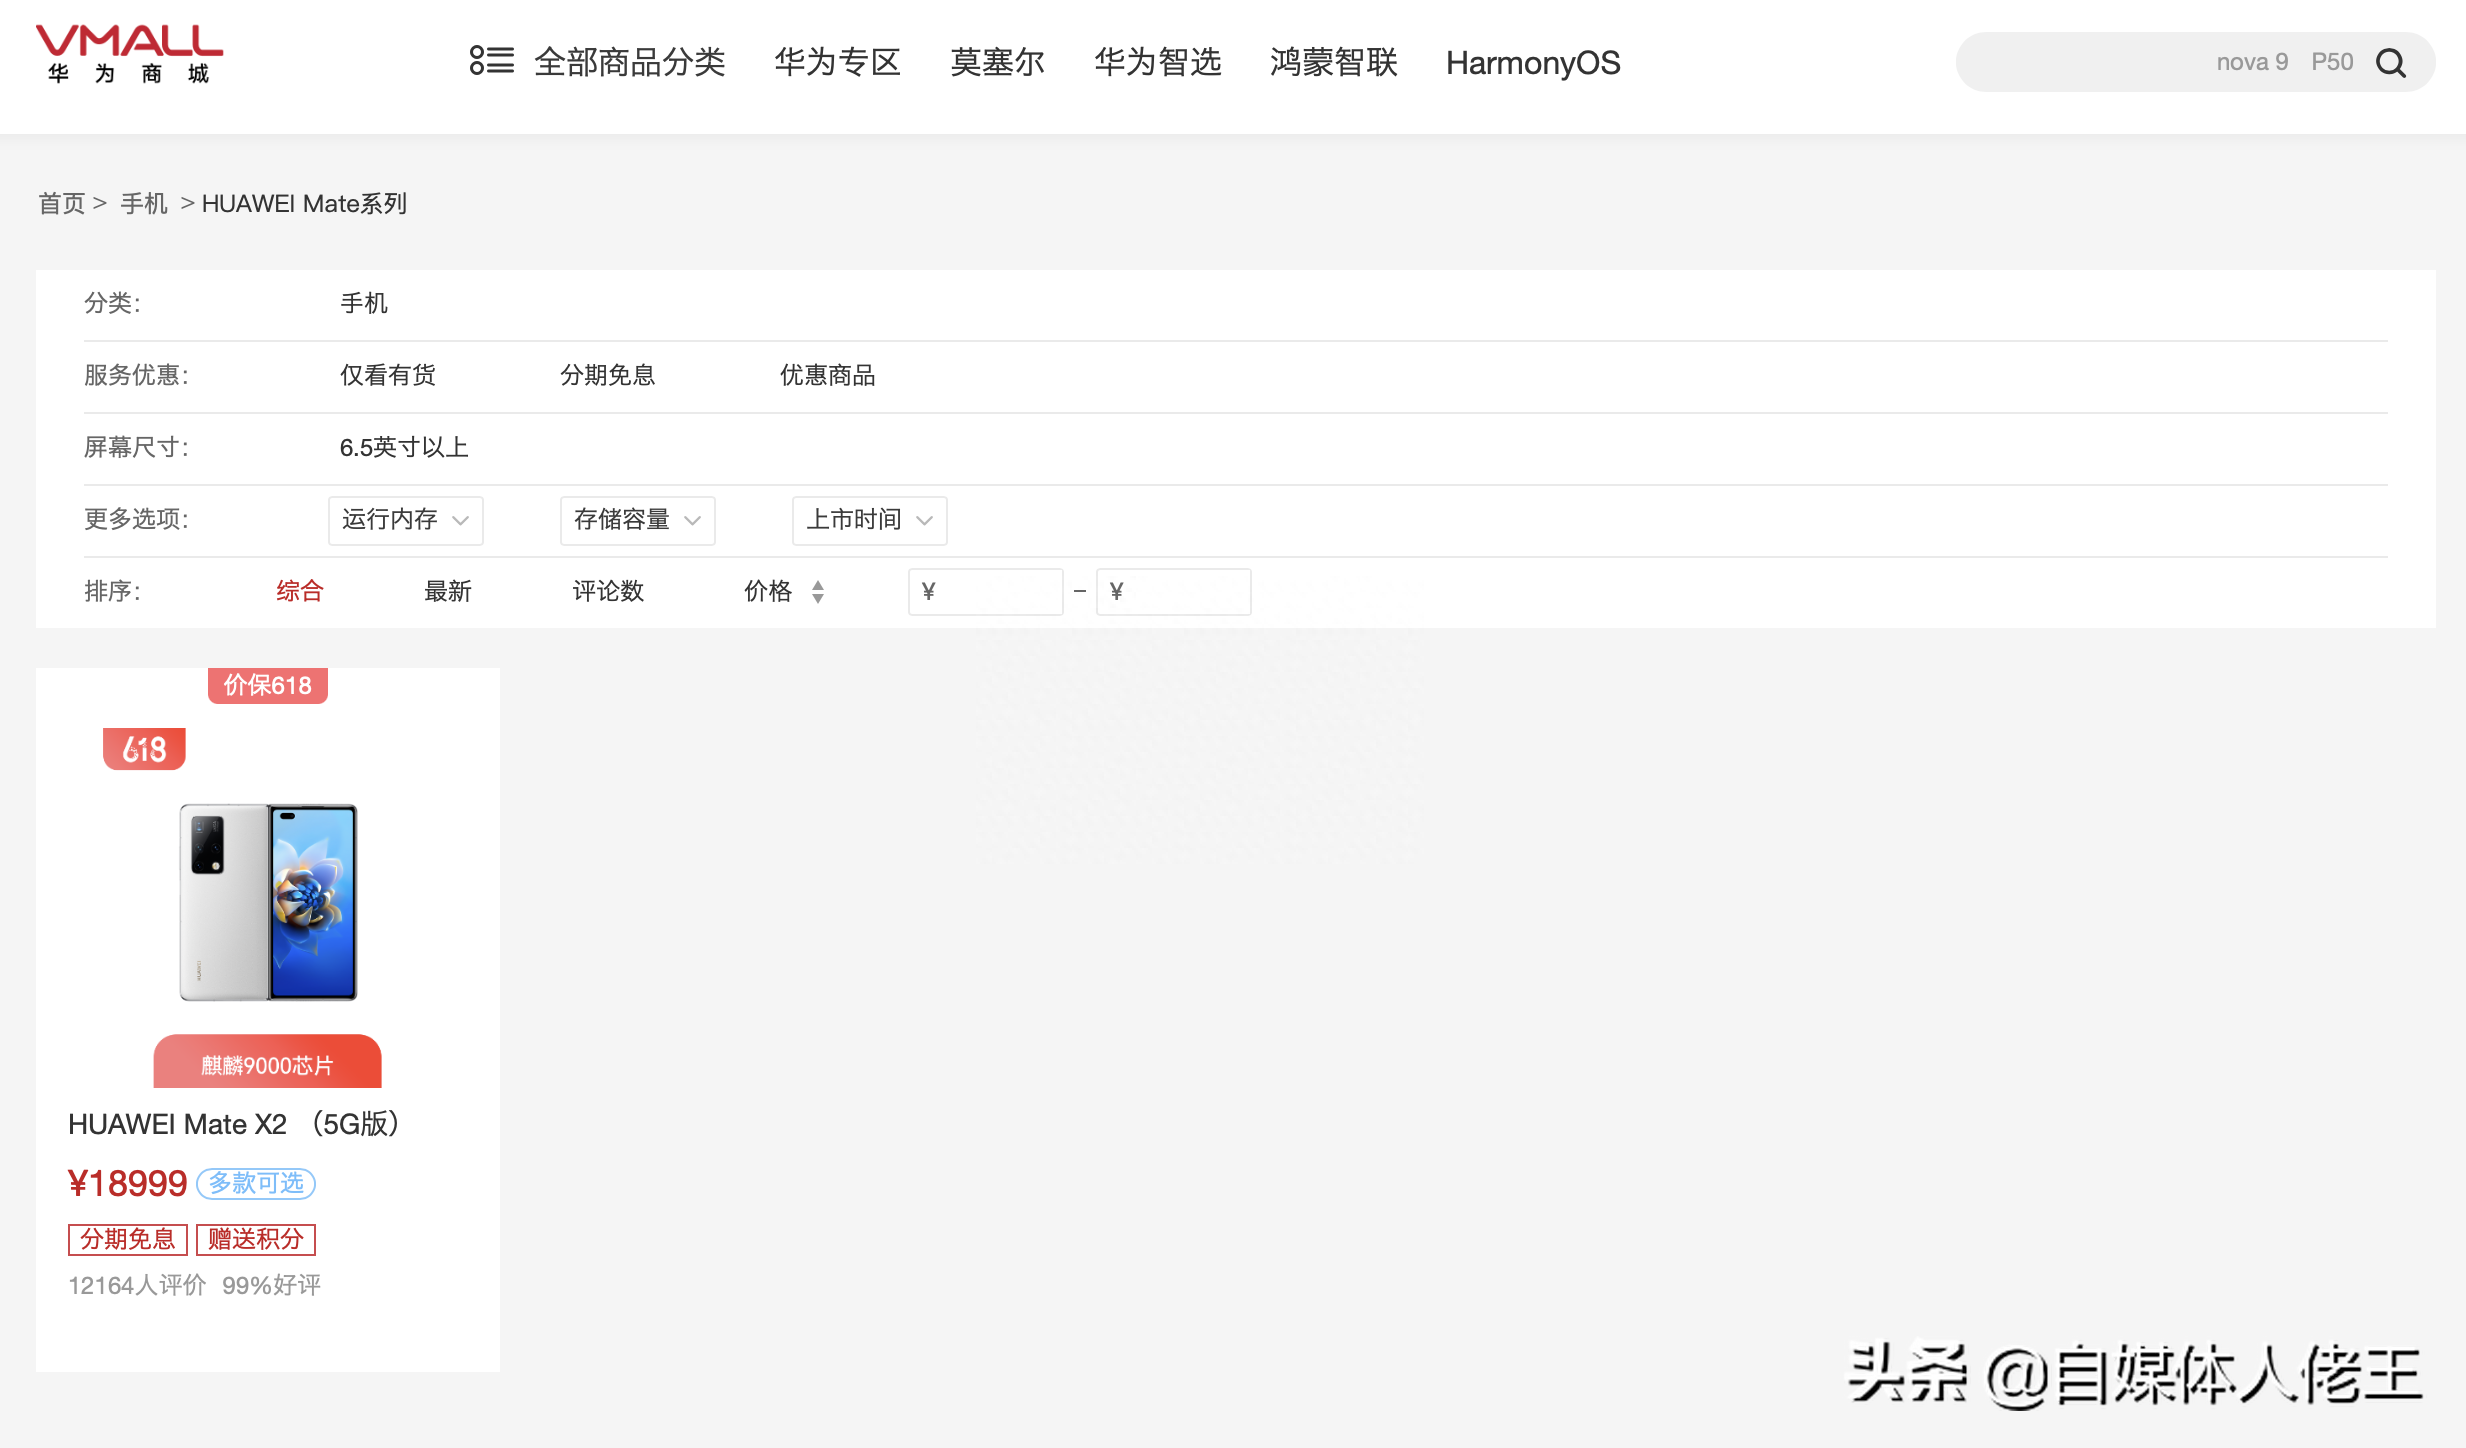Open the HarmonyOS nav item
Image resolution: width=2466 pixels, height=1448 pixels.
tap(1532, 63)
